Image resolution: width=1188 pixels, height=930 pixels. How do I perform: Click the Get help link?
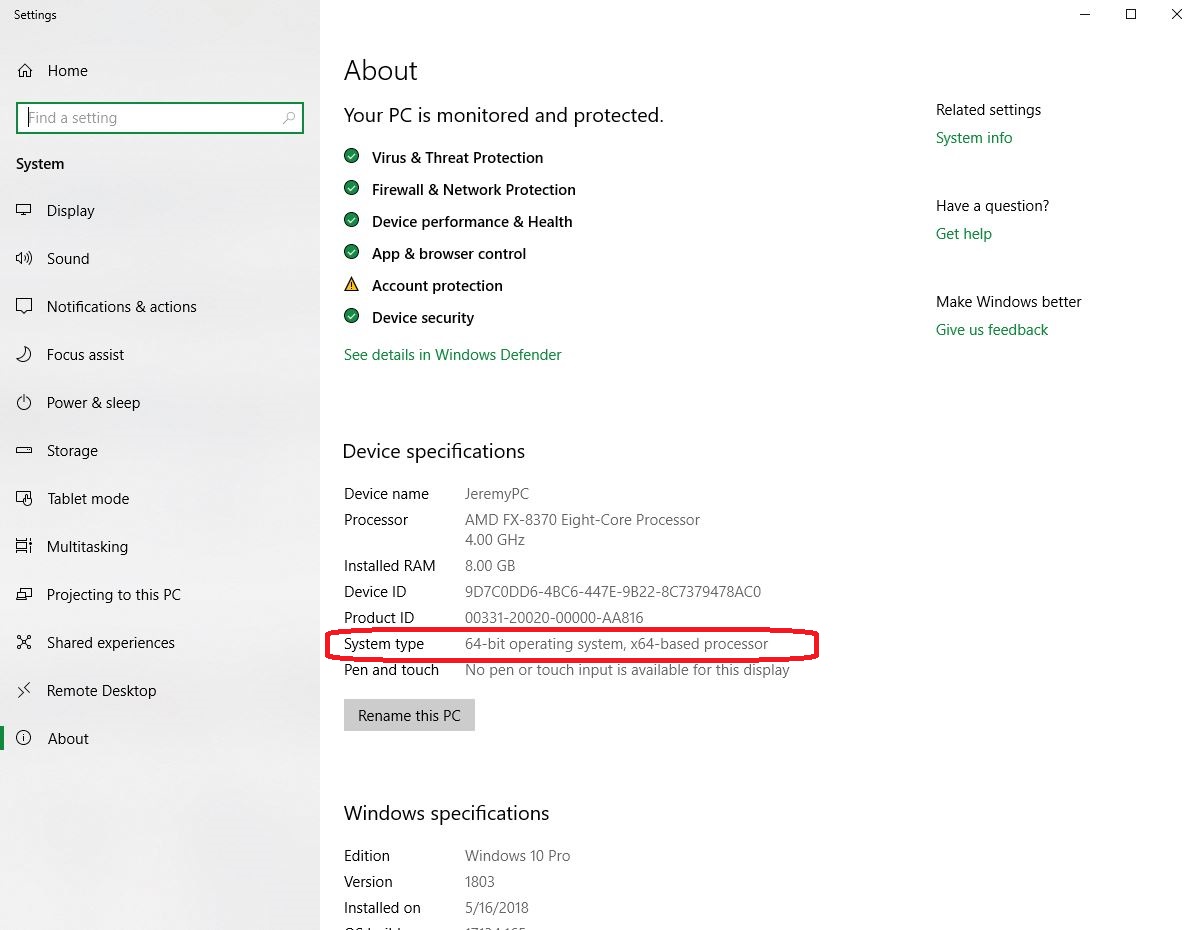pos(963,234)
